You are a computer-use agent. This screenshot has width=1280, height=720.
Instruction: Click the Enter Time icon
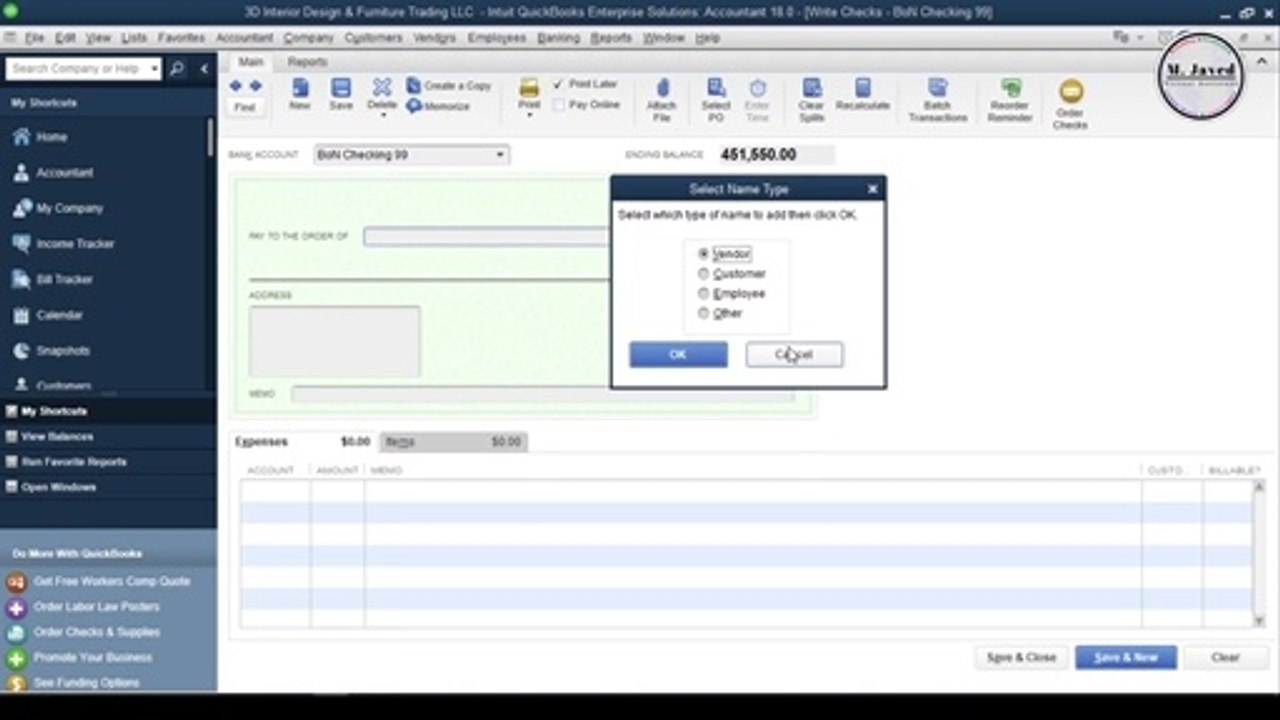click(x=758, y=88)
